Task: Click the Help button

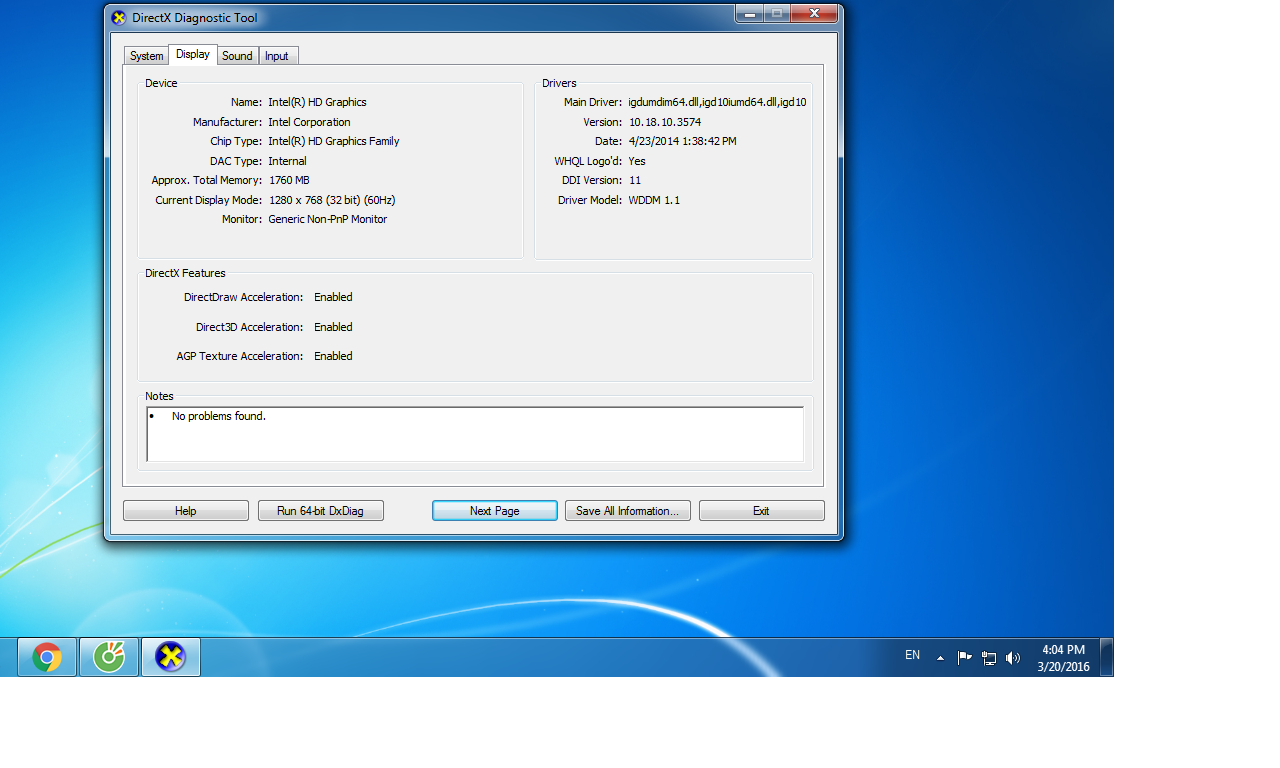Action: (186, 511)
